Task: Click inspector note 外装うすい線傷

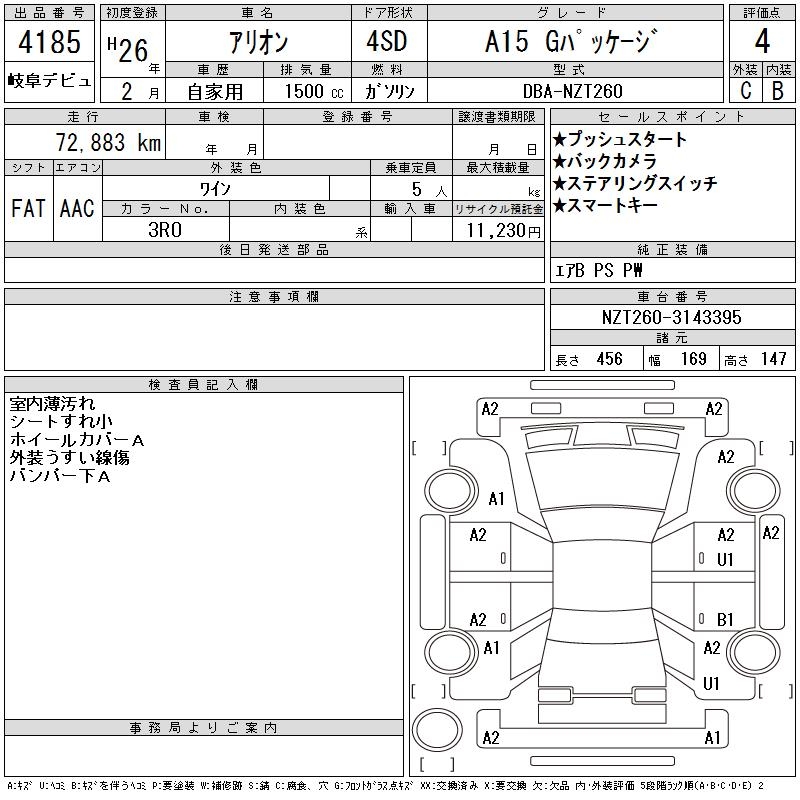Action: pyautogui.click(x=69, y=458)
